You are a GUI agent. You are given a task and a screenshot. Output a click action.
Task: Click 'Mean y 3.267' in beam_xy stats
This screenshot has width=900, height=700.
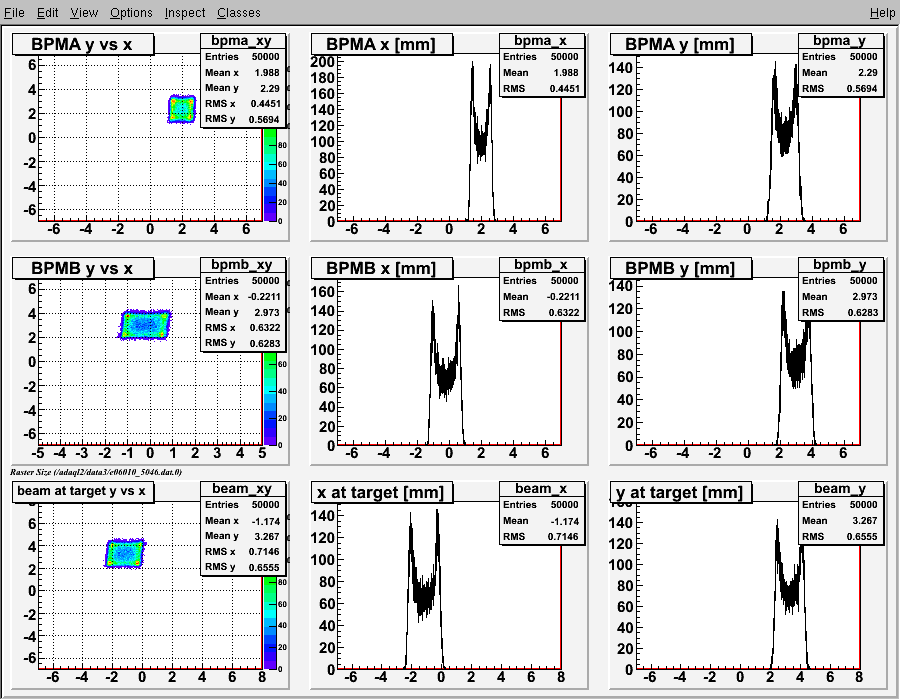click(243, 536)
